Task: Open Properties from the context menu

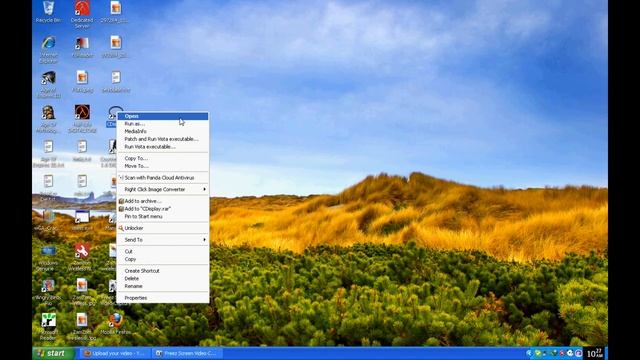Action: coord(163,298)
